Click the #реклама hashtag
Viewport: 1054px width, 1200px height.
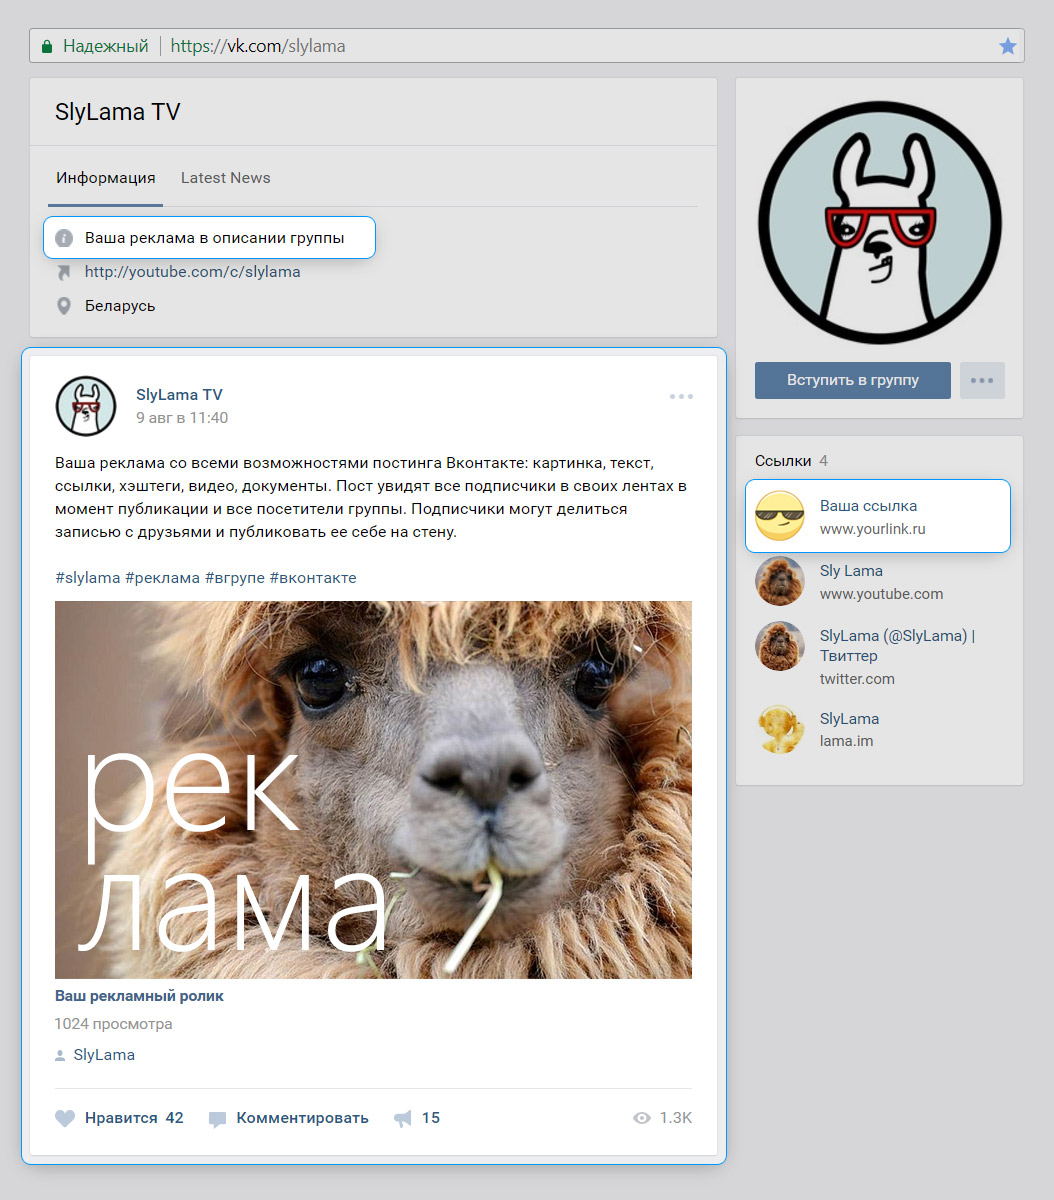(x=162, y=578)
